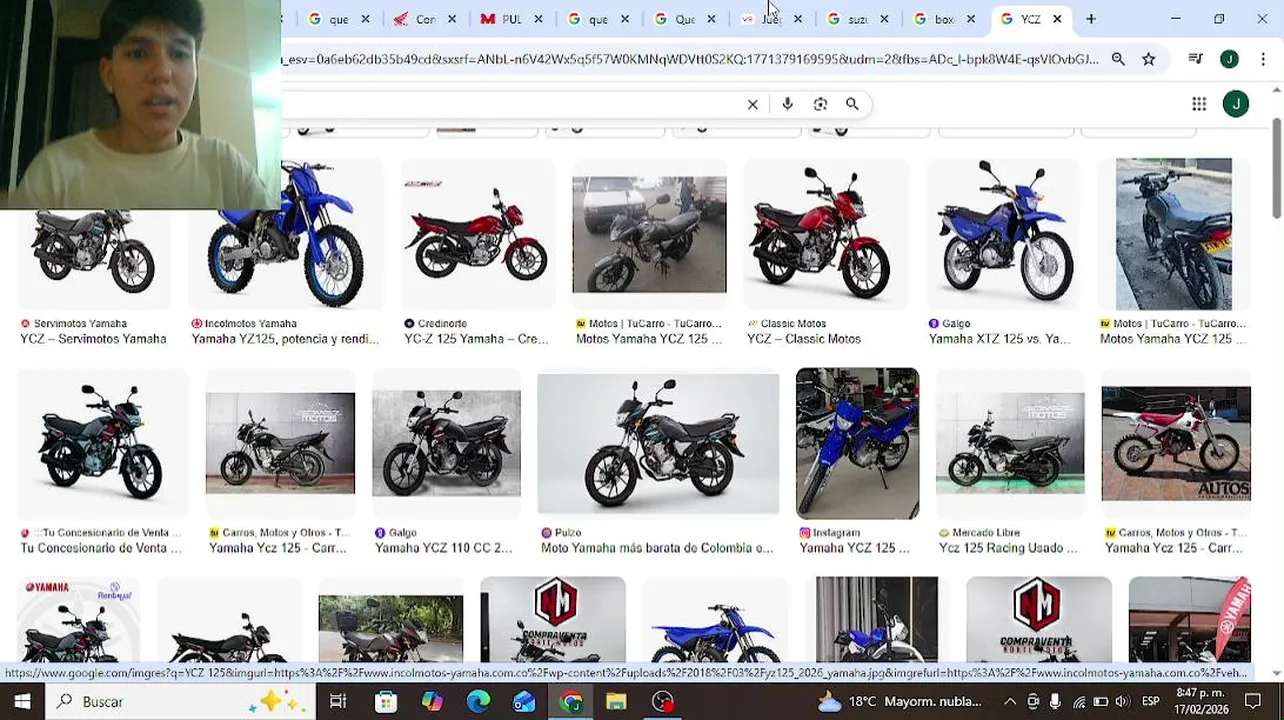Click the Windows Buscar search box
Viewport: 1284px width, 720px height.
coord(180,701)
